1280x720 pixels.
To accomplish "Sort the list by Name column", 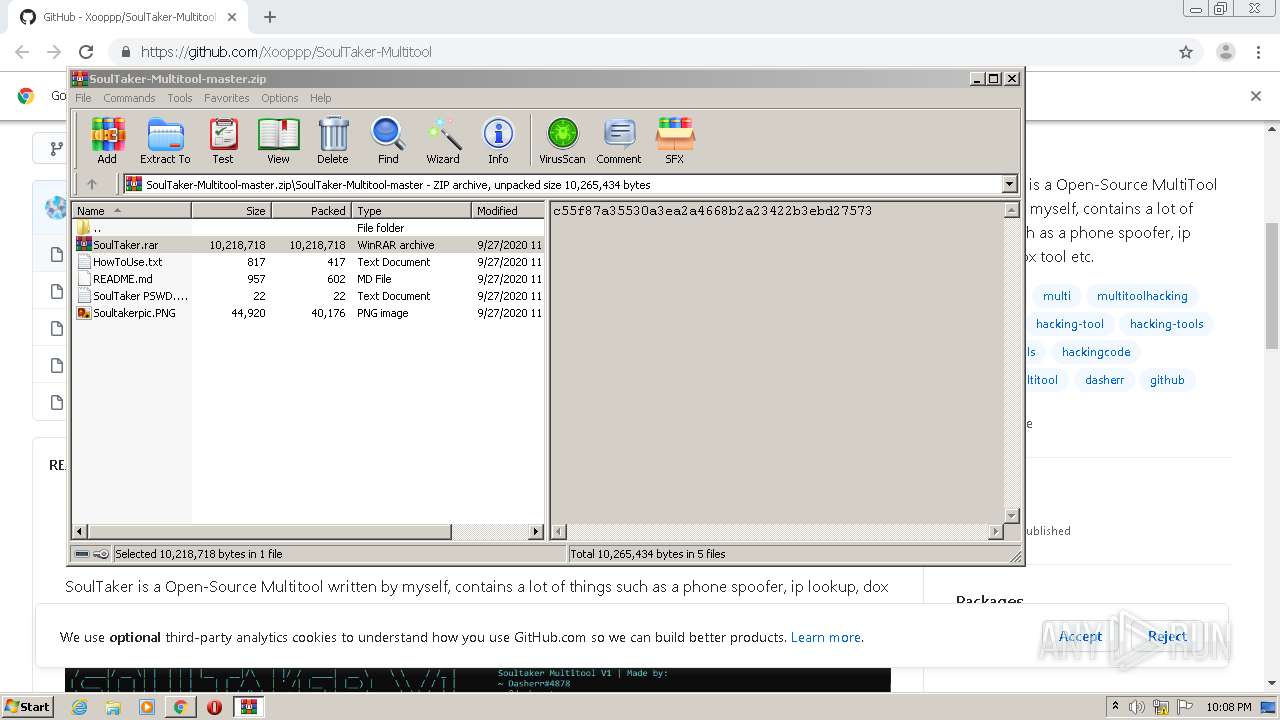I will click(x=132, y=211).
